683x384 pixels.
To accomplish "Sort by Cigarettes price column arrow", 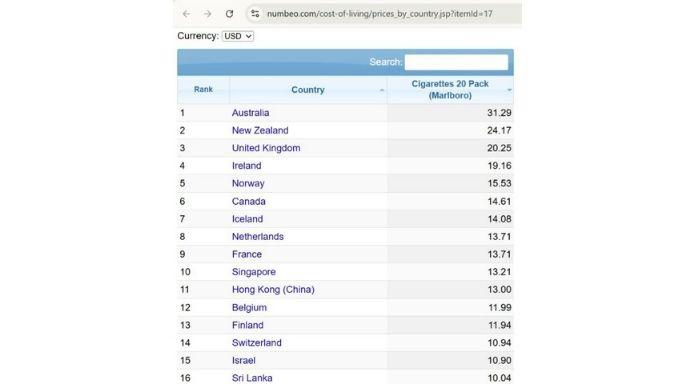I will pos(509,90).
